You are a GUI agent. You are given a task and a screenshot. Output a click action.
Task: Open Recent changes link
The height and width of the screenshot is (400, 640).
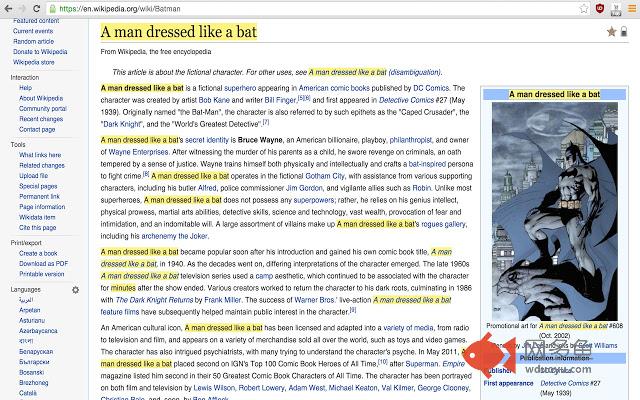click(41, 119)
